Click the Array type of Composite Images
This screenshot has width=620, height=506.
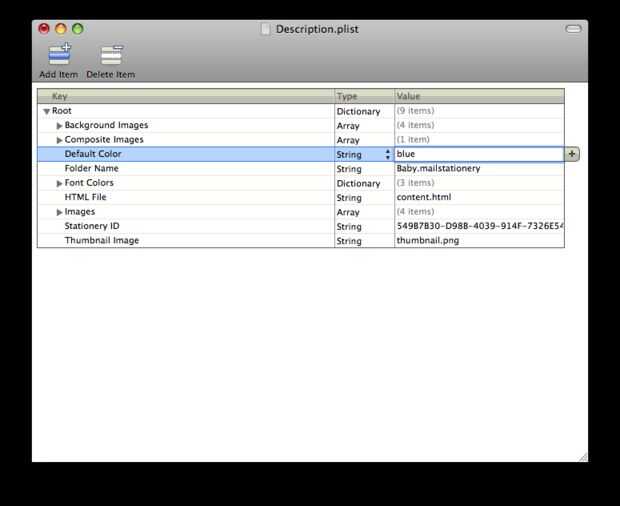348,141
